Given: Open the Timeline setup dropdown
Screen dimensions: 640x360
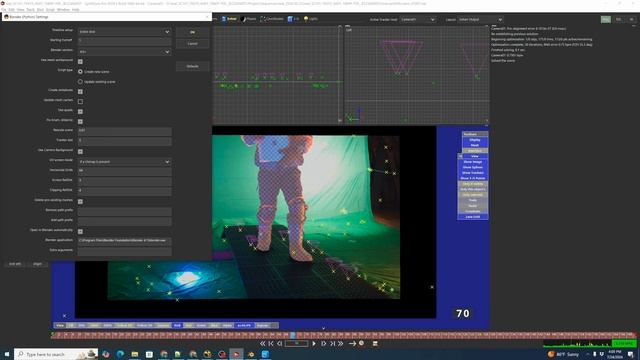Looking at the screenshot, I should 124,31.
